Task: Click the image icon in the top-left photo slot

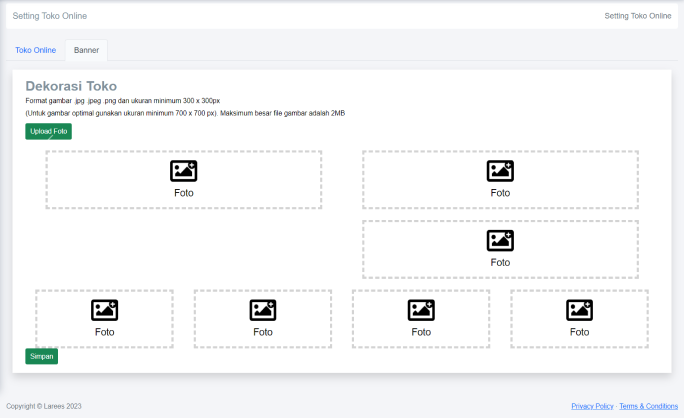Action: tap(183, 171)
